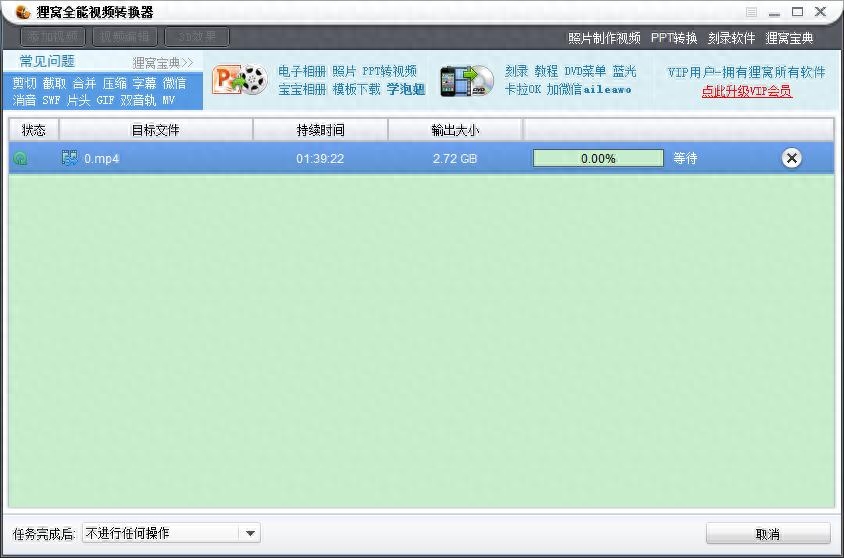Open the title bar menu icon
Screen dimensions: 844x558
(x=751, y=12)
